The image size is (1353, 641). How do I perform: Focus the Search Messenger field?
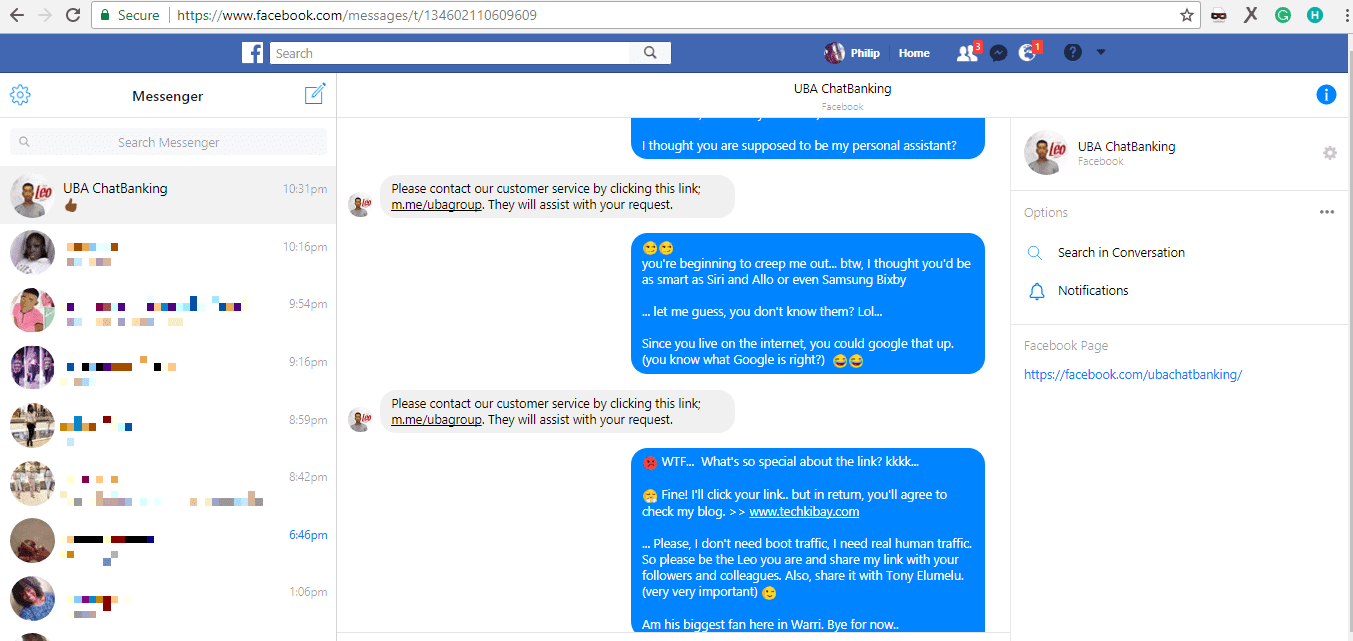[x=168, y=142]
